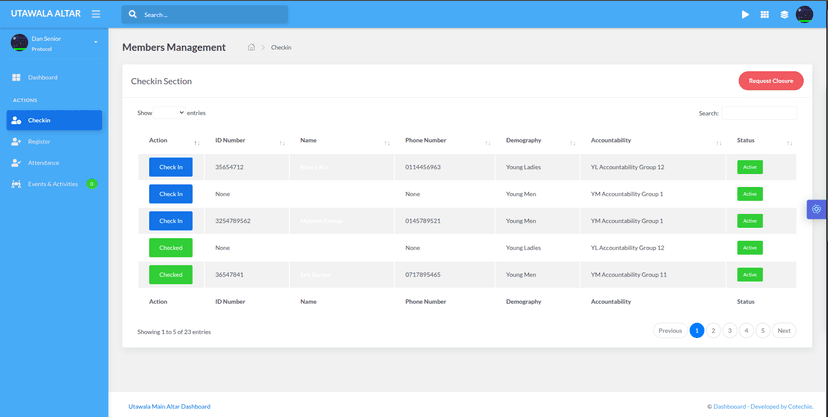Screen dimensions: 828x417
Task: Click the play icon in top bar
Action: click(x=745, y=15)
